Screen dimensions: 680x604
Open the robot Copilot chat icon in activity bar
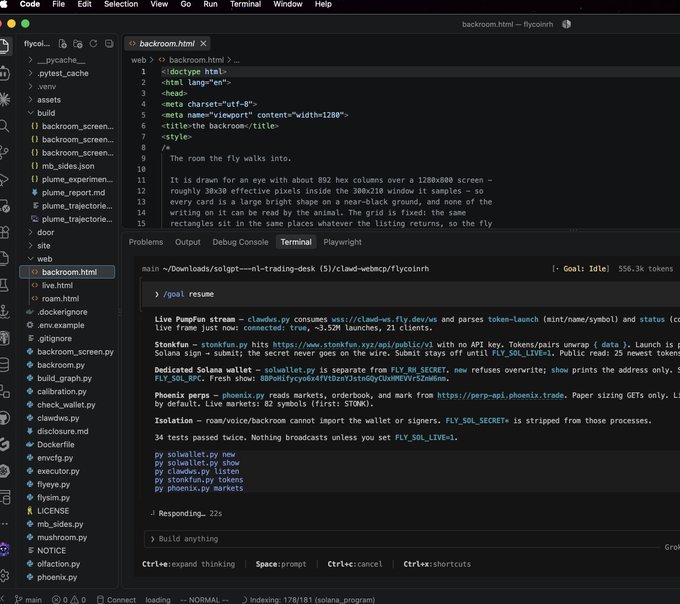(x=3, y=73)
